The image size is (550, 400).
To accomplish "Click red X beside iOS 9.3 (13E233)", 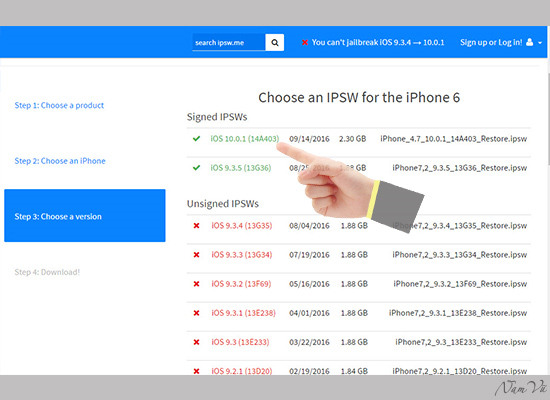I will point(196,342).
